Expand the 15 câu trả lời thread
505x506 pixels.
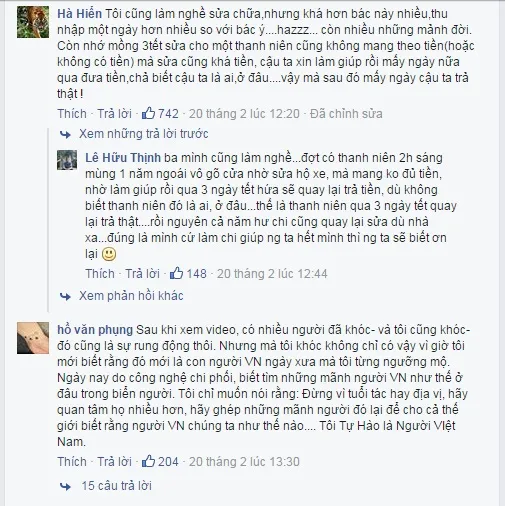coord(117,486)
